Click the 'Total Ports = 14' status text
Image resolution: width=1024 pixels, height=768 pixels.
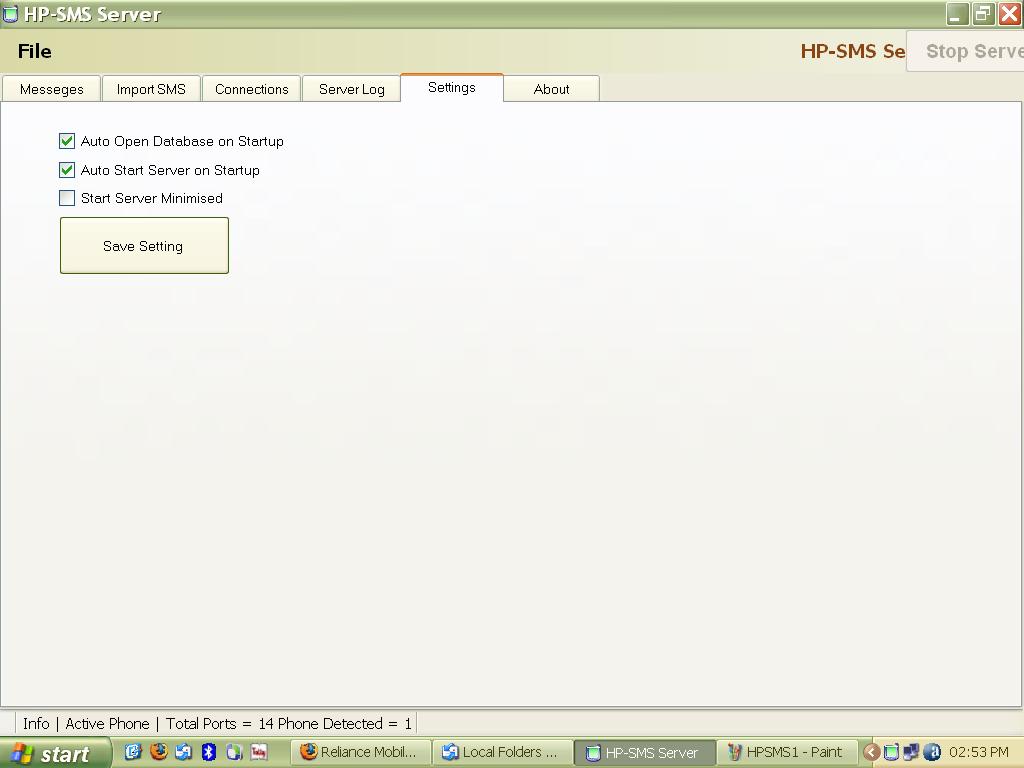pos(219,724)
